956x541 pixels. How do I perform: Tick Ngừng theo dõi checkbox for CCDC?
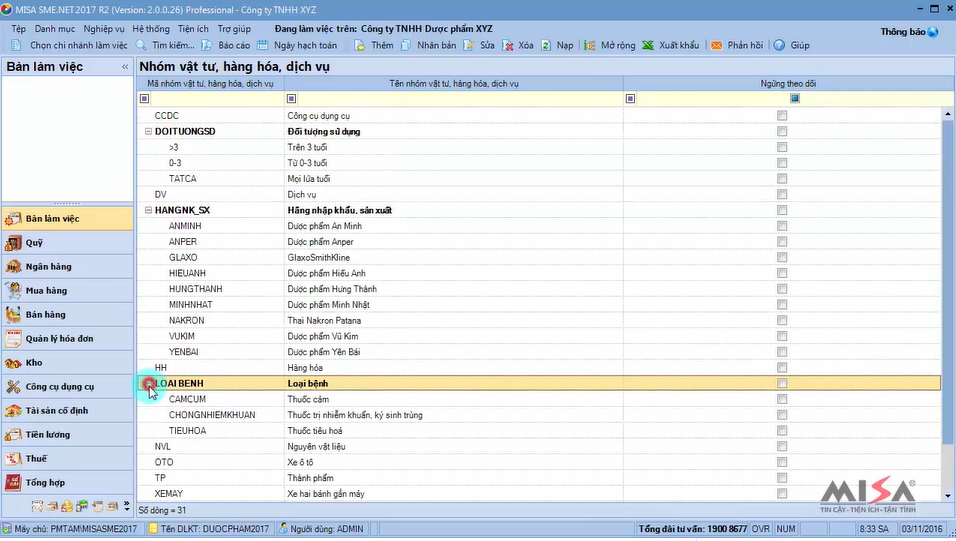click(x=782, y=115)
